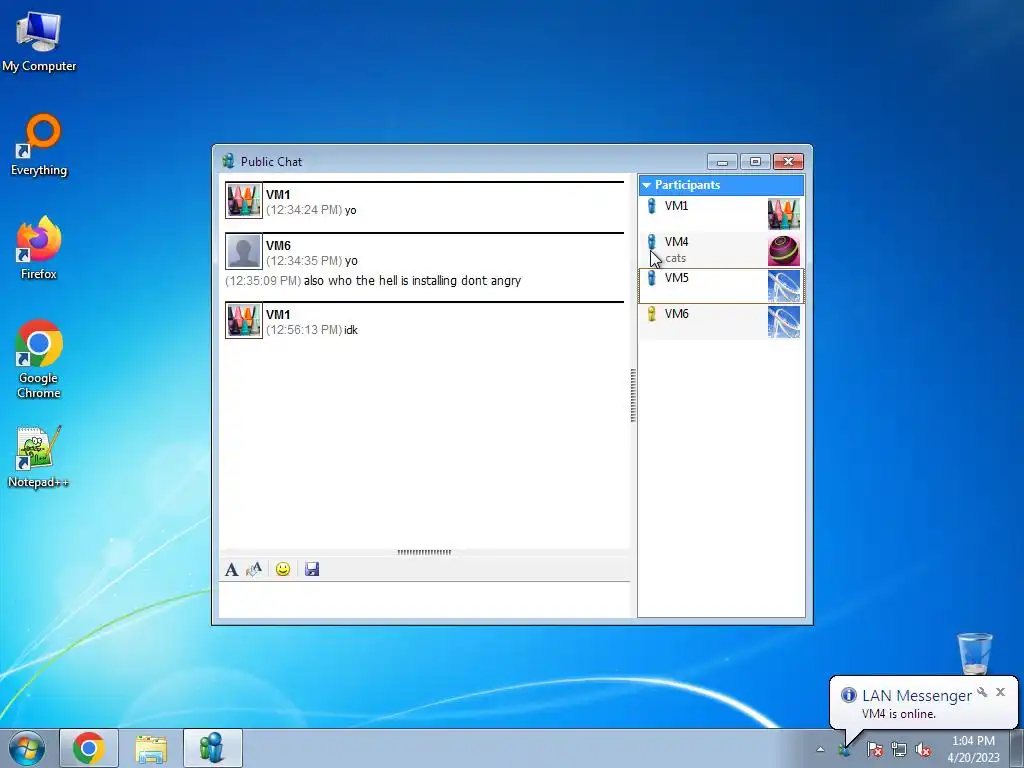The width and height of the screenshot is (1024, 768).
Task: Open the font color tool
Action: tap(254, 569)
